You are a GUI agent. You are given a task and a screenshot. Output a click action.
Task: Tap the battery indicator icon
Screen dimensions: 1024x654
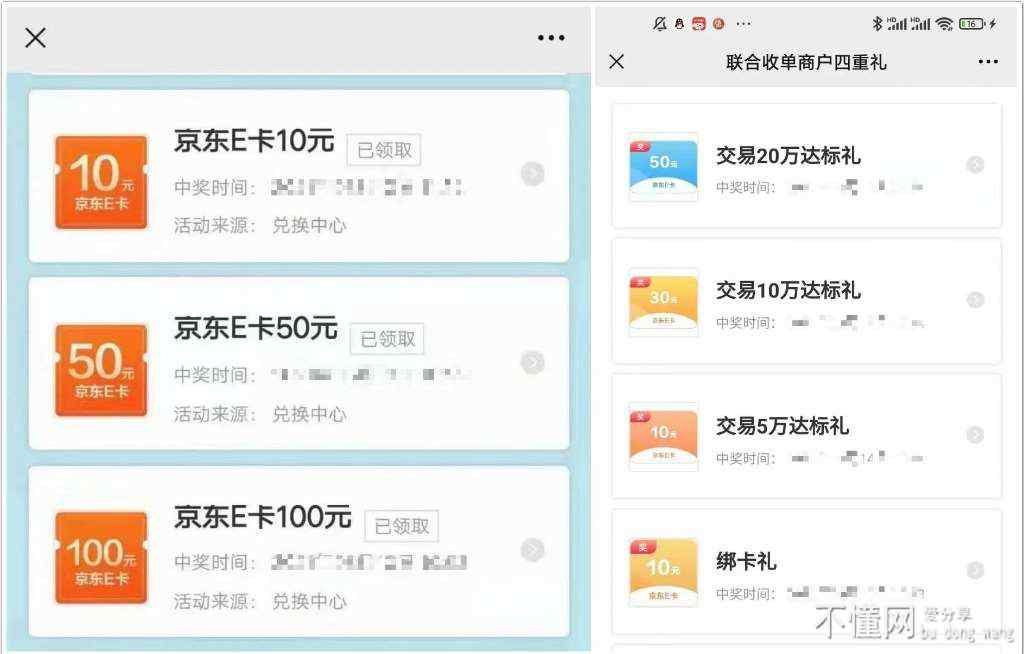pos(972,24)
